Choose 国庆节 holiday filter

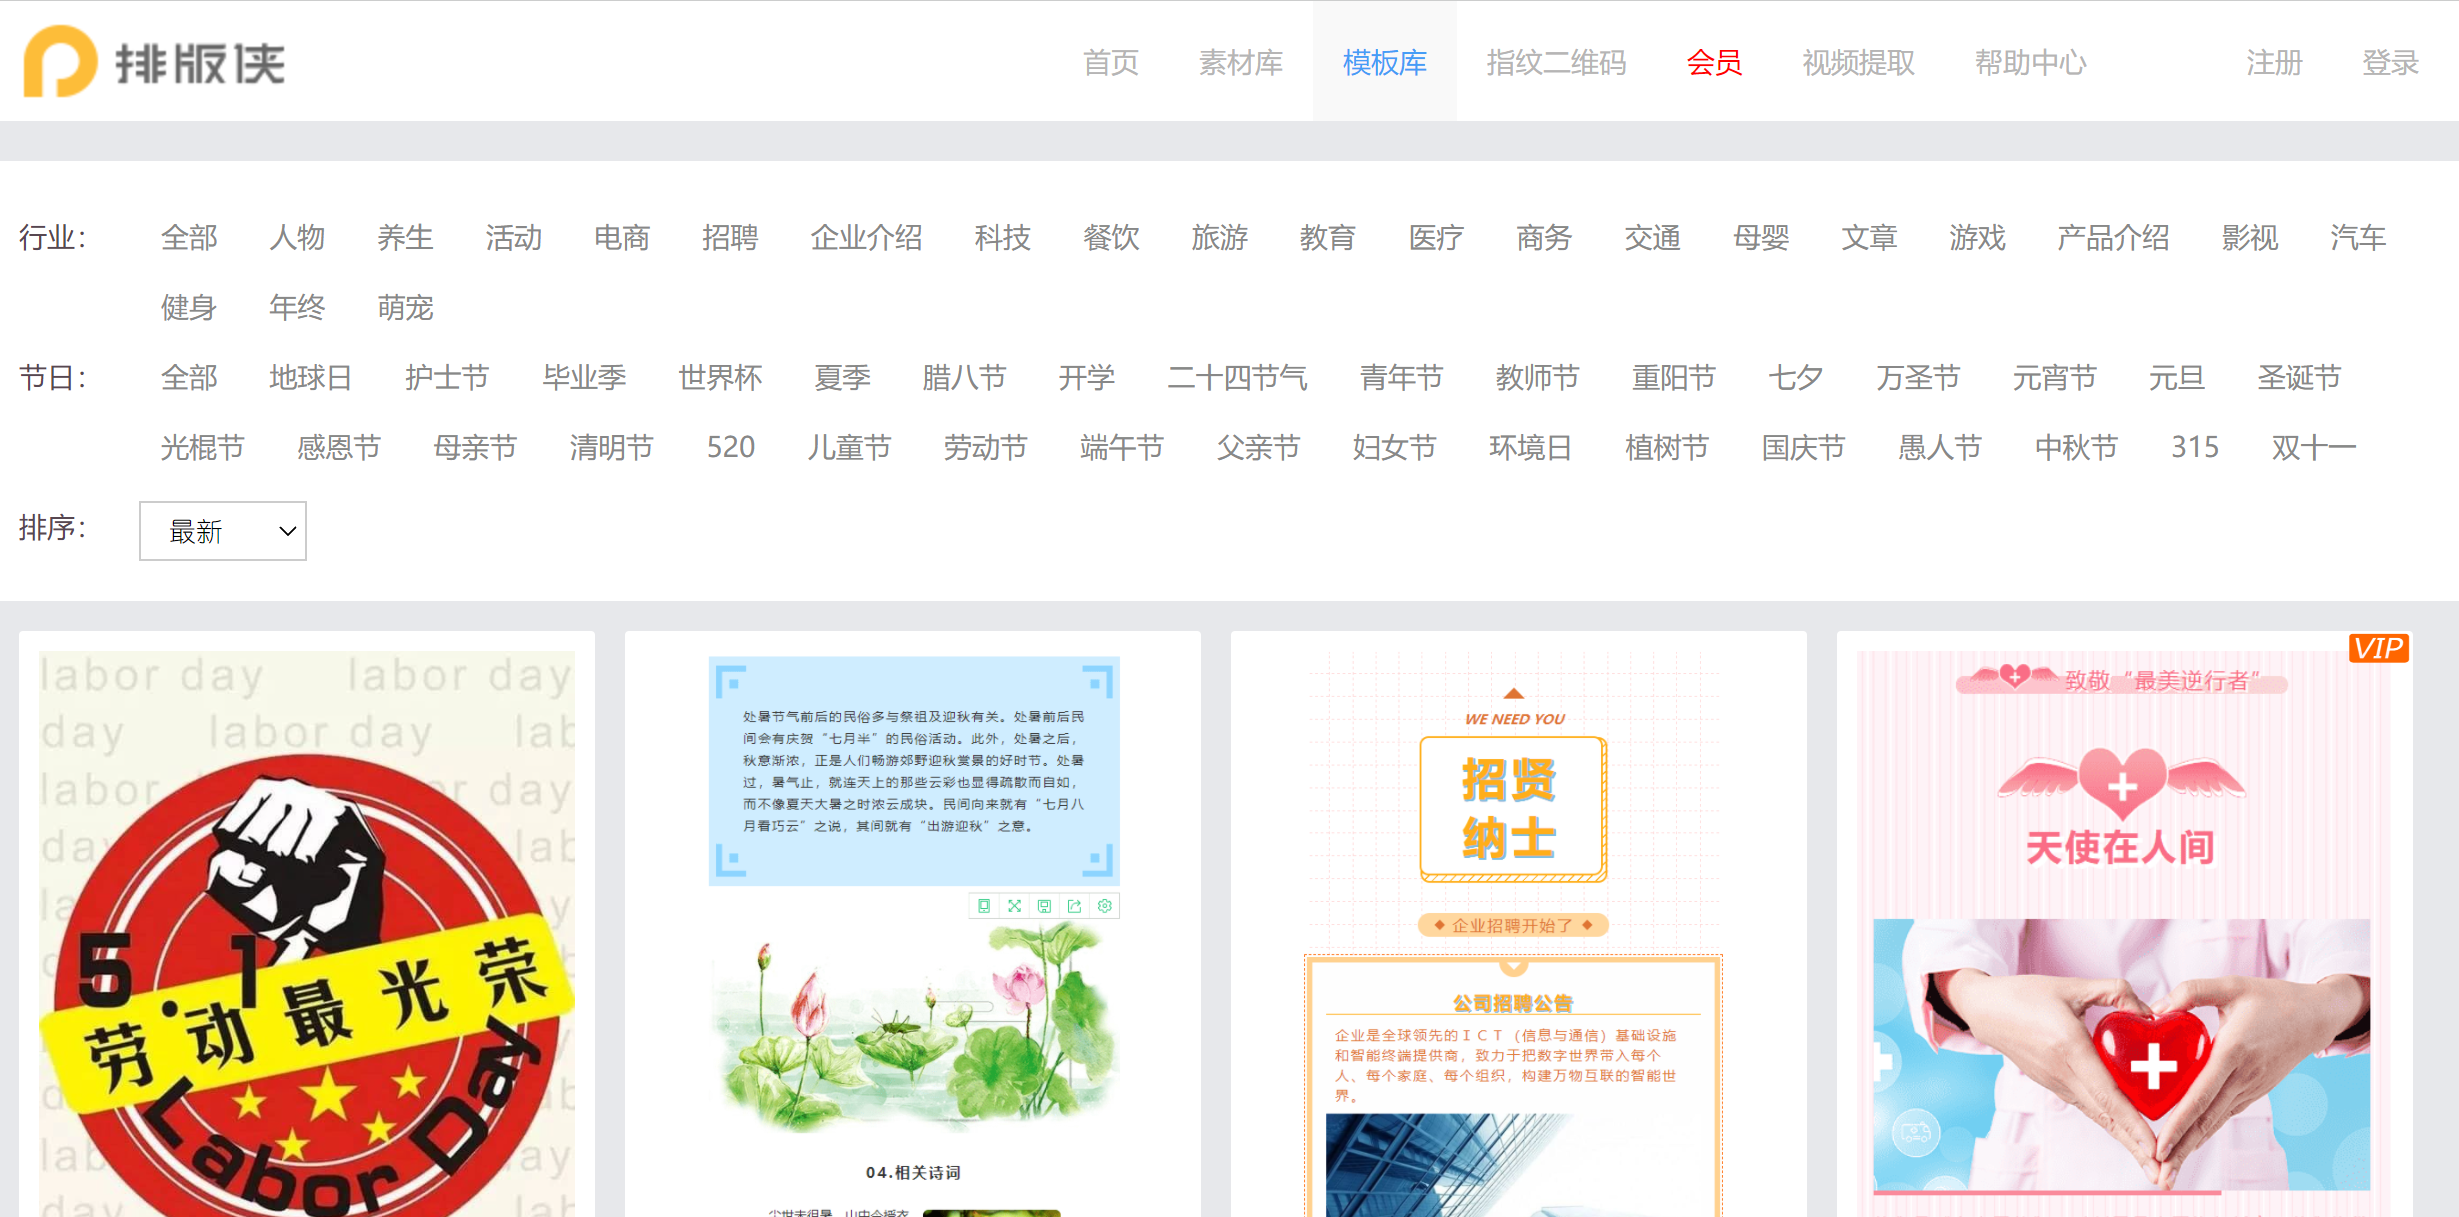click(1803, 447)
